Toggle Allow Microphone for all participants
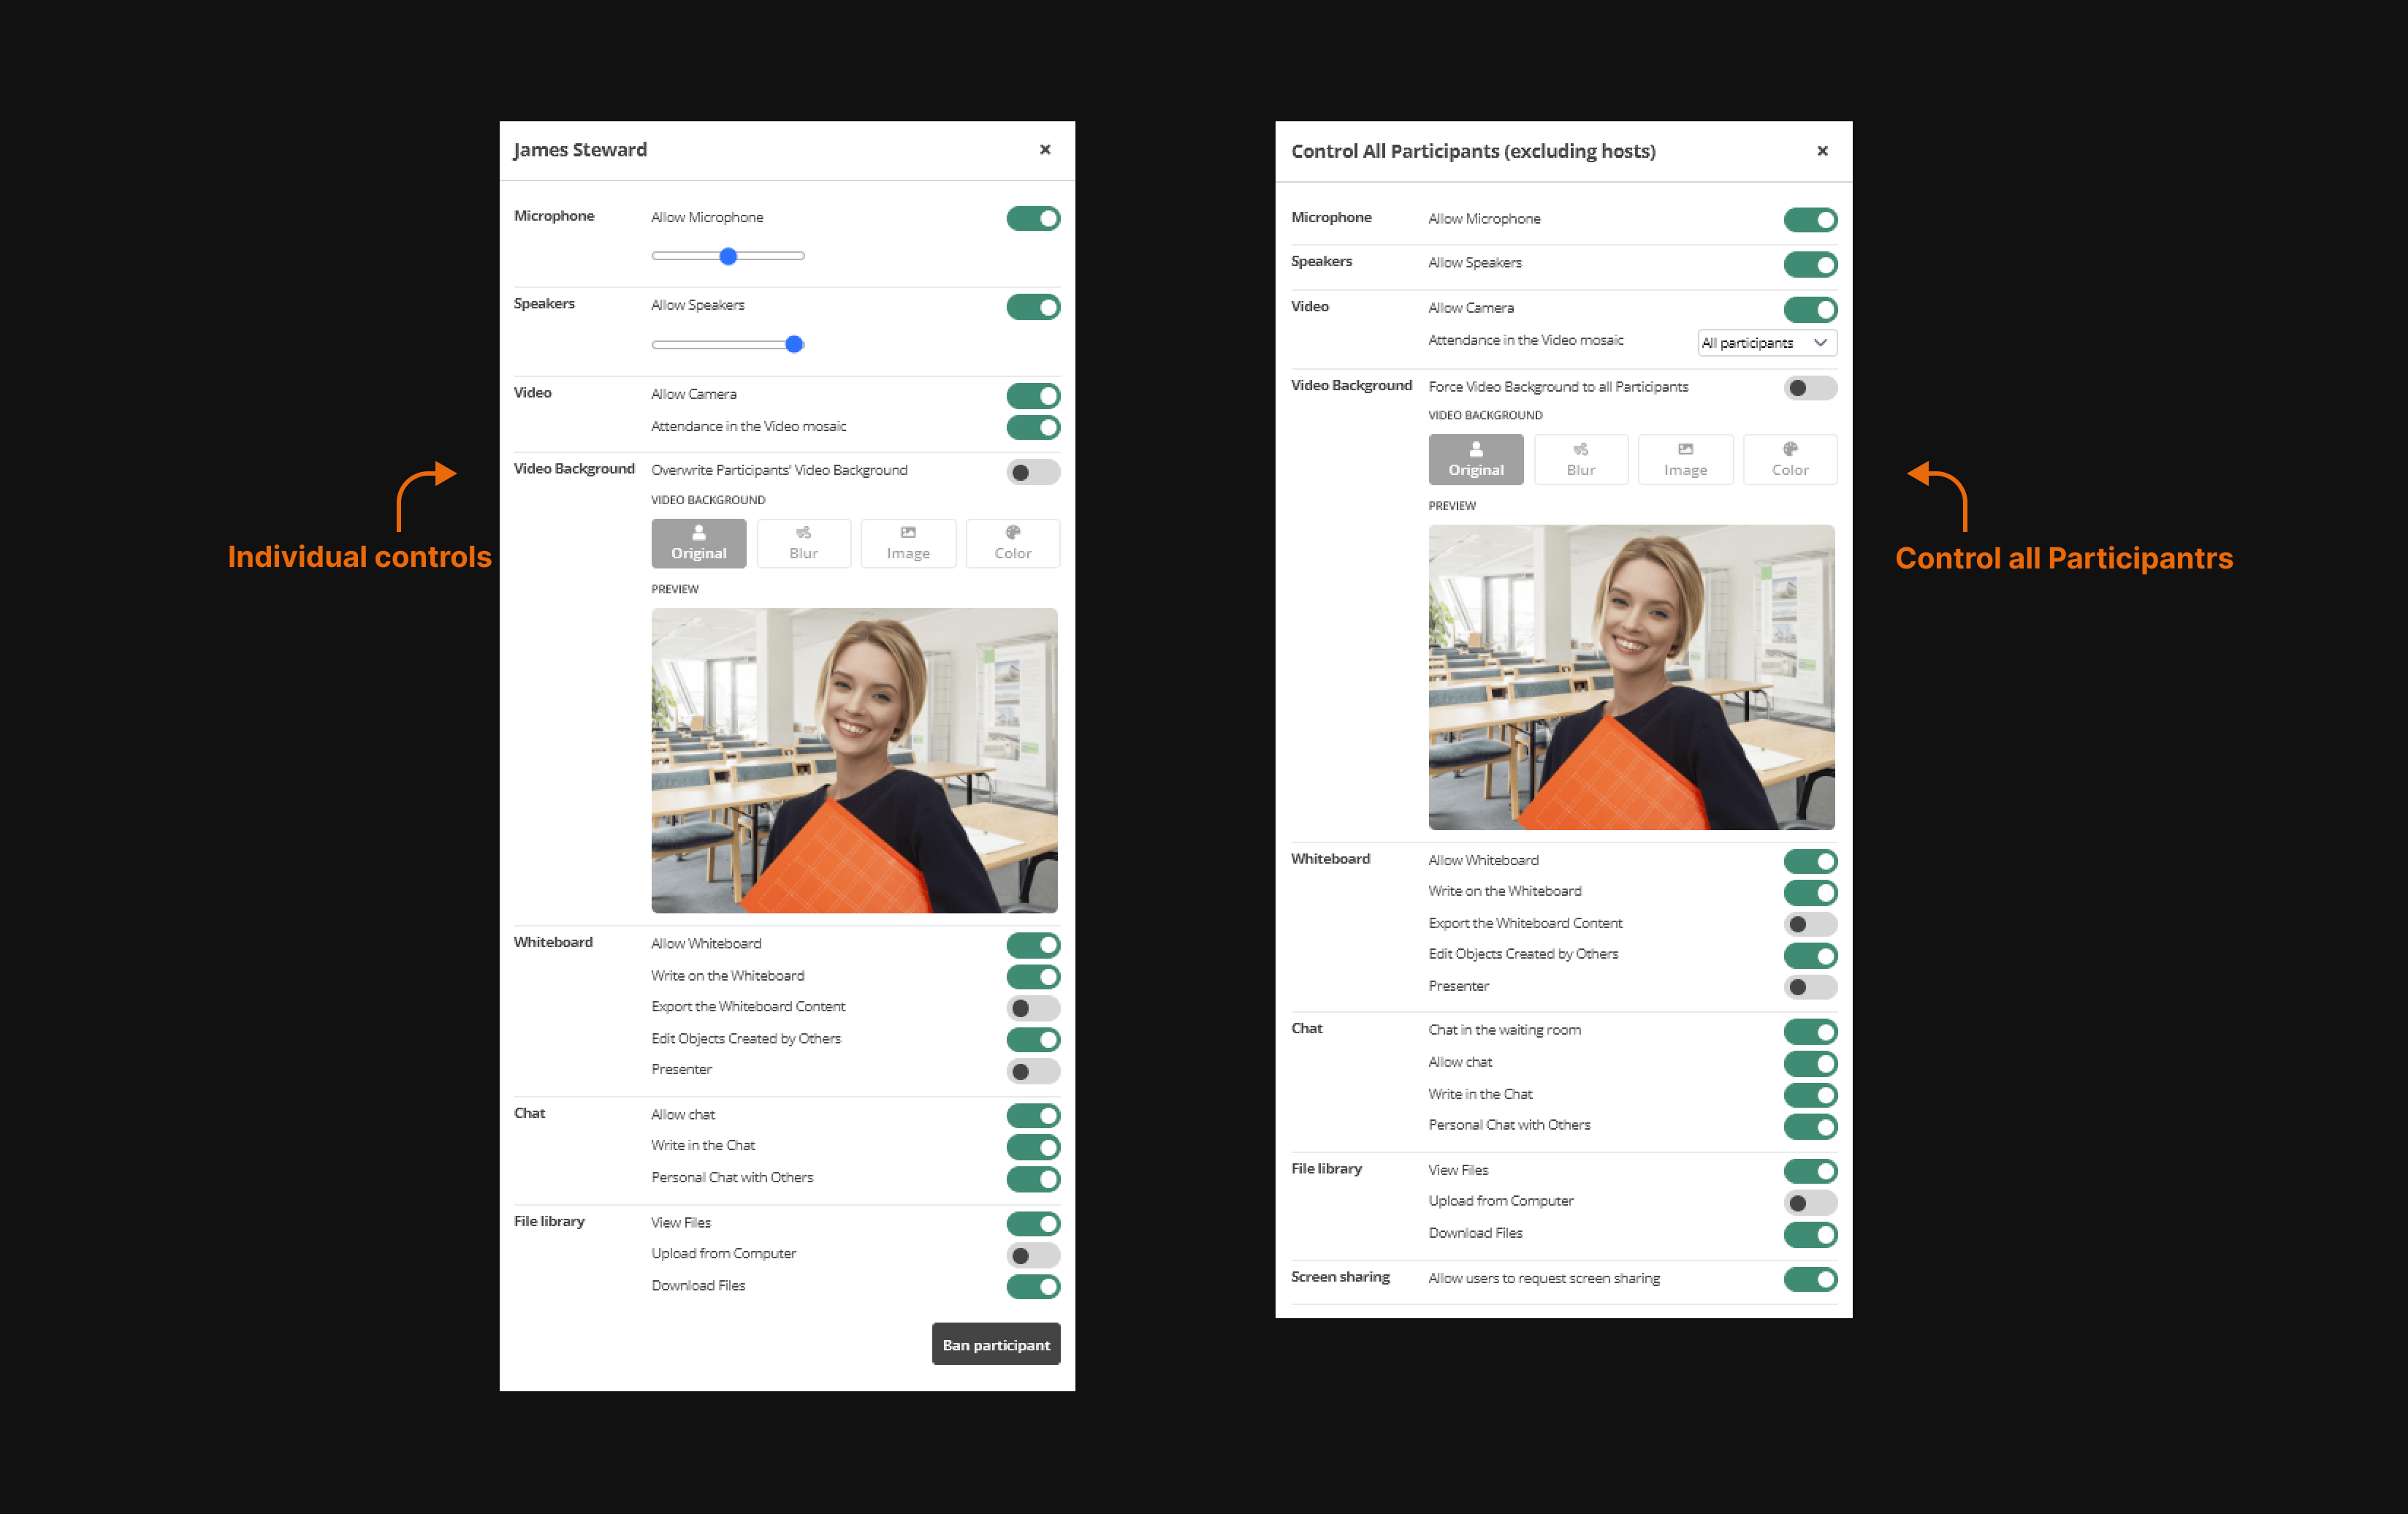This screenshot has height=1514, width=2408. [x=1810, y=220]
